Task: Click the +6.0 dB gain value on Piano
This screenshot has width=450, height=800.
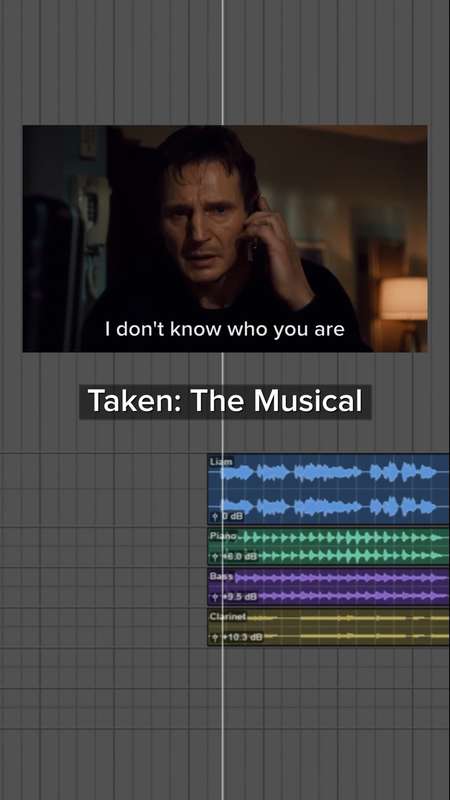Action: click(239, 556)
